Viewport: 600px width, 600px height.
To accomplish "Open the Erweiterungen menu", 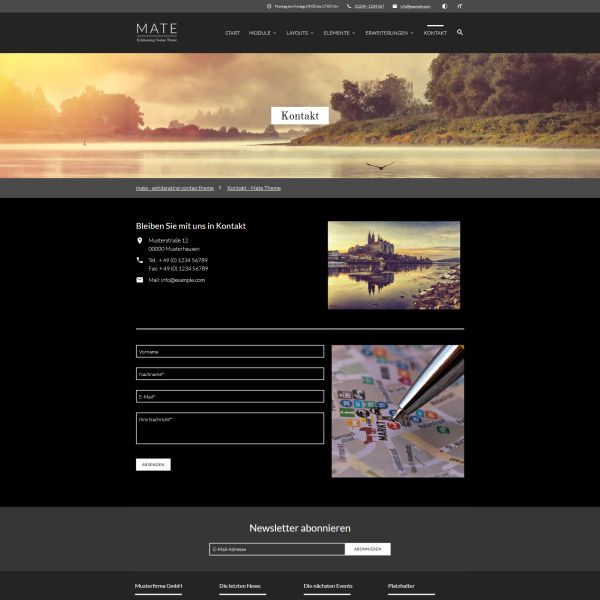I will [x=388, y=33].
